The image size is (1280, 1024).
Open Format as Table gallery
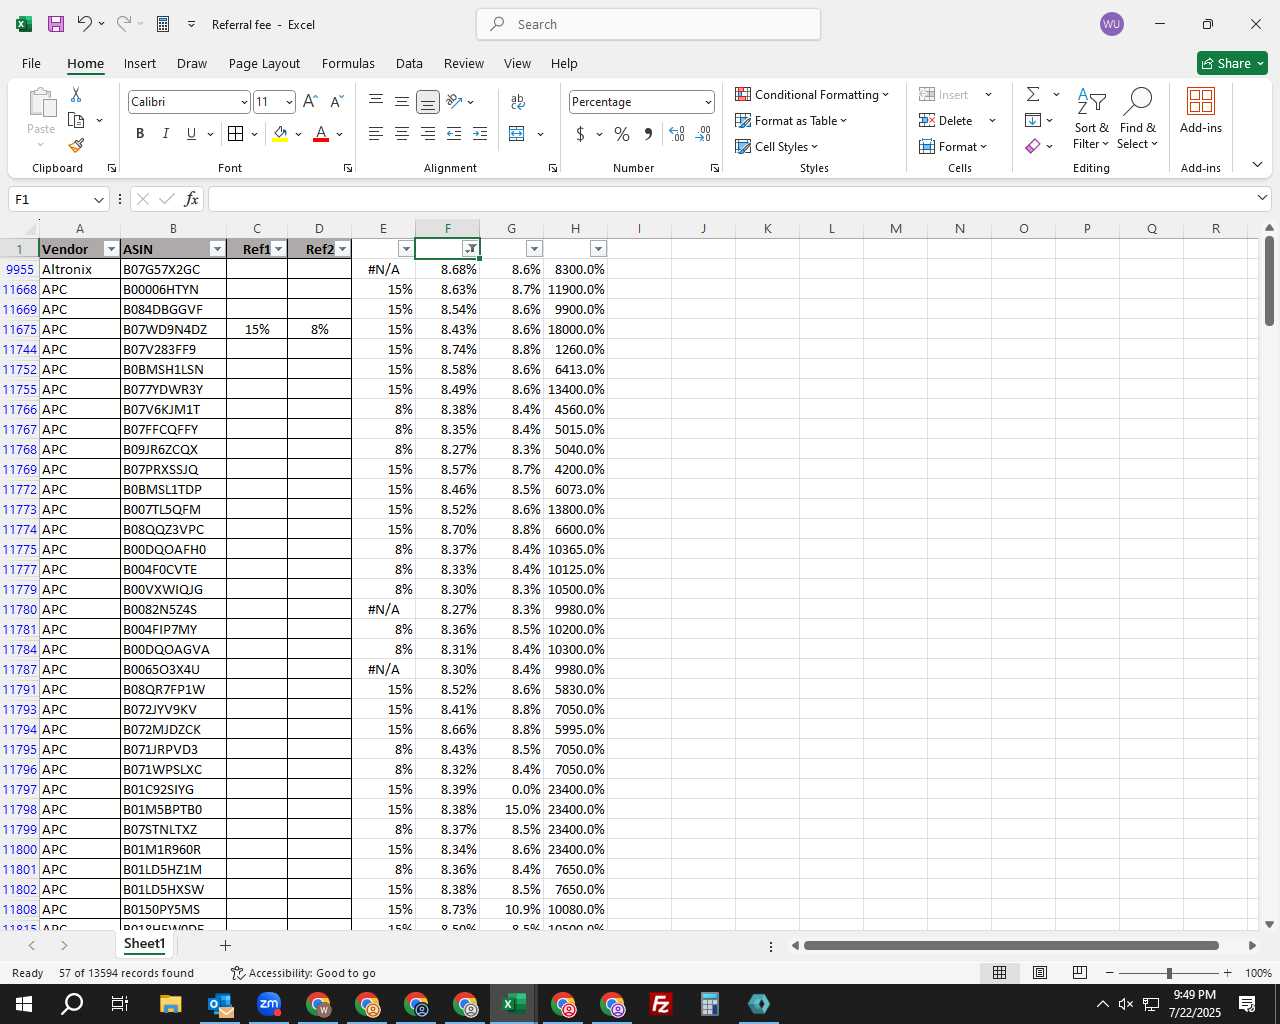point(791,120)
